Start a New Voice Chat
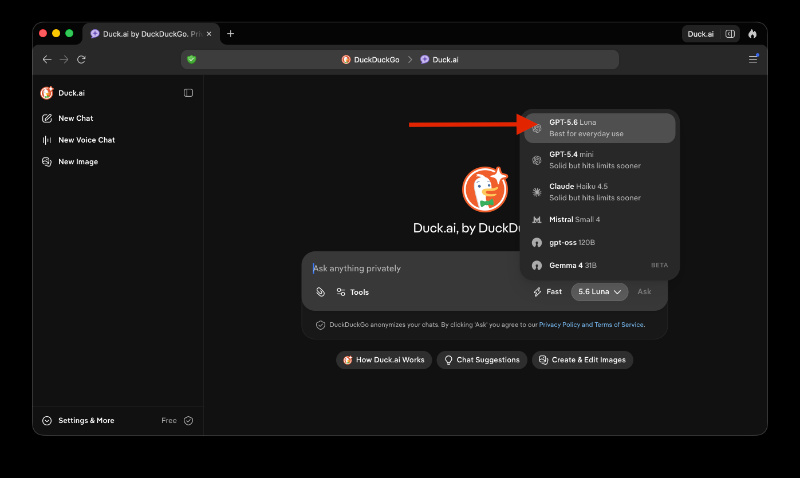Screen dimensions: 800x478 tap(79, 140)
